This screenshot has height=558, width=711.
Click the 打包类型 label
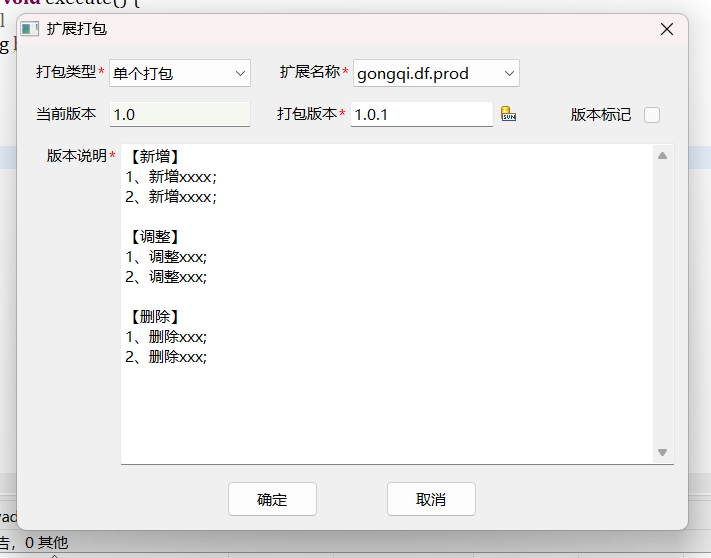66,72
